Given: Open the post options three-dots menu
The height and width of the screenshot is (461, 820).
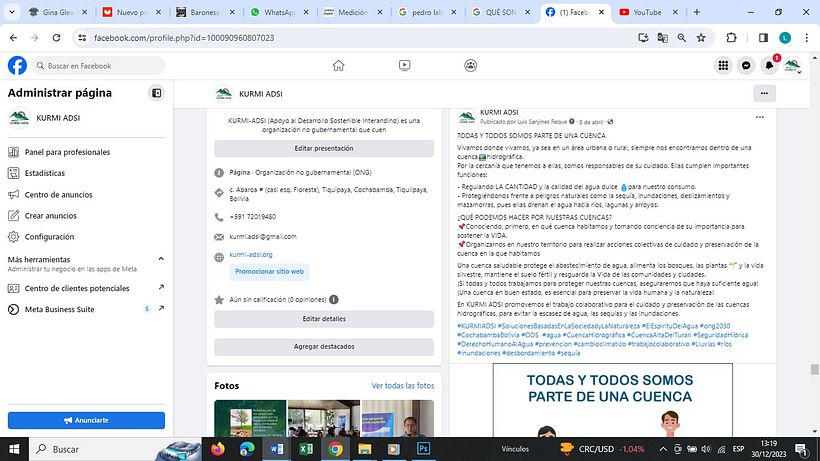Looking at the screenshot, I should (x=760, y=117).
